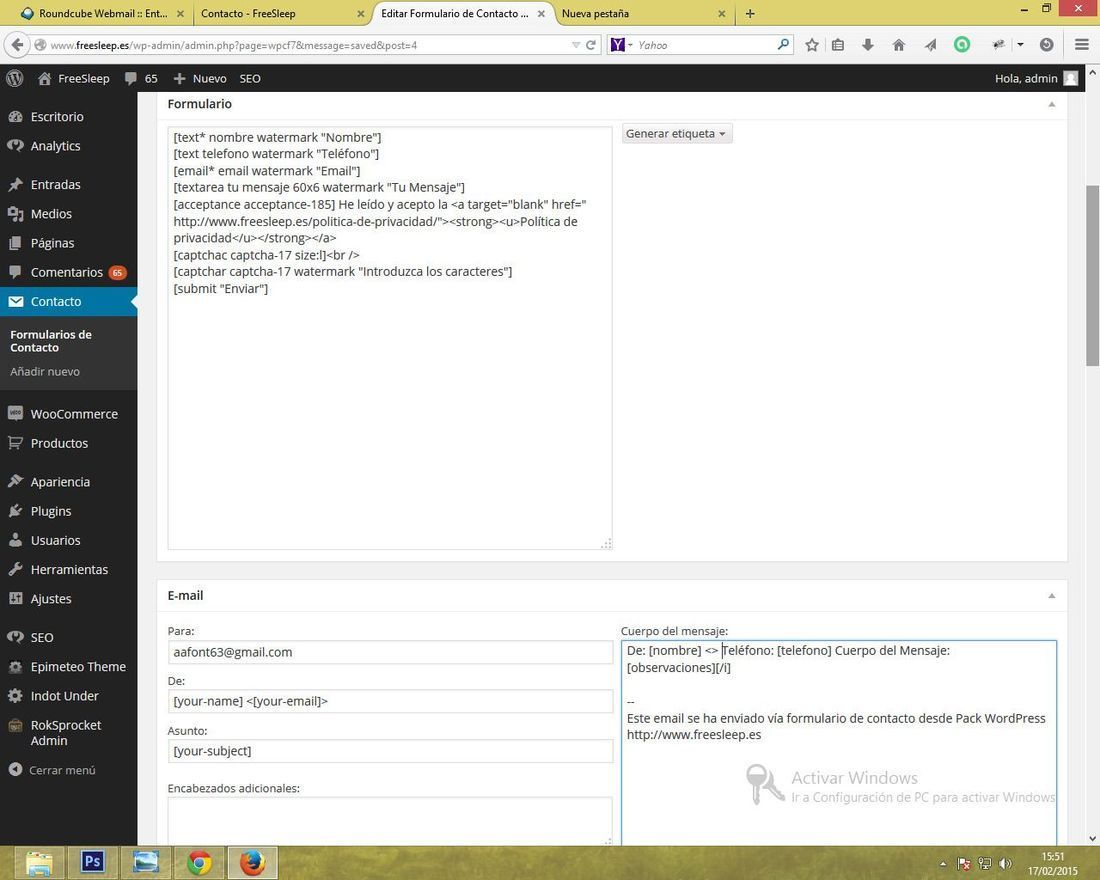
Task: Click the green circle extension icon
Action: [x=962, y=45]
